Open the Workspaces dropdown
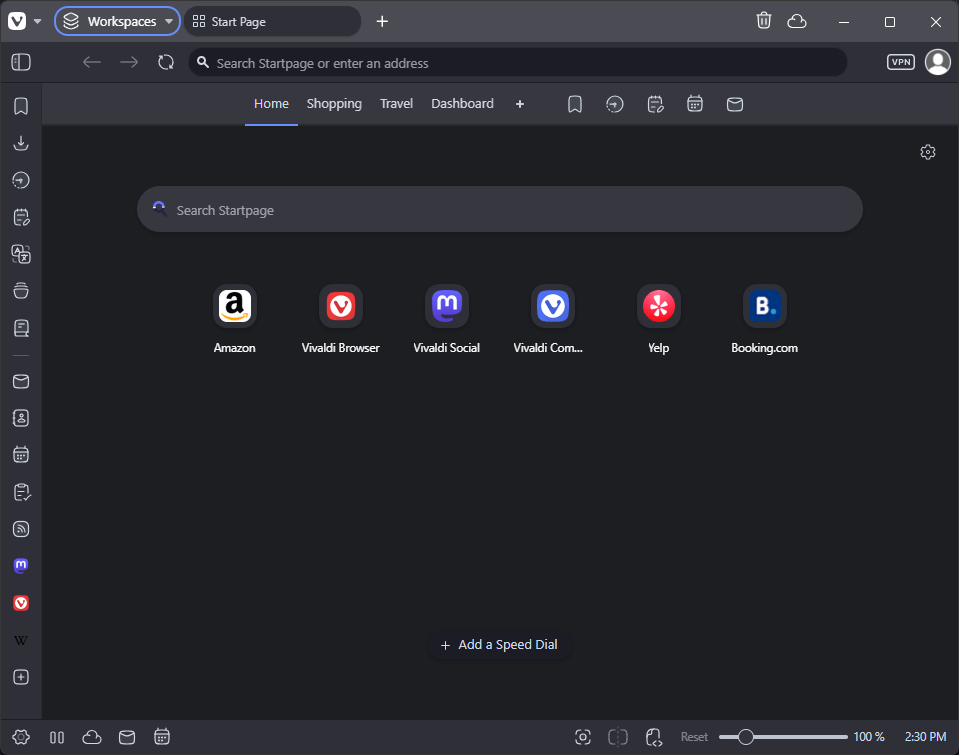Viewport: 959px width, 755px height. pyautogui.click(x=117, y=21)
